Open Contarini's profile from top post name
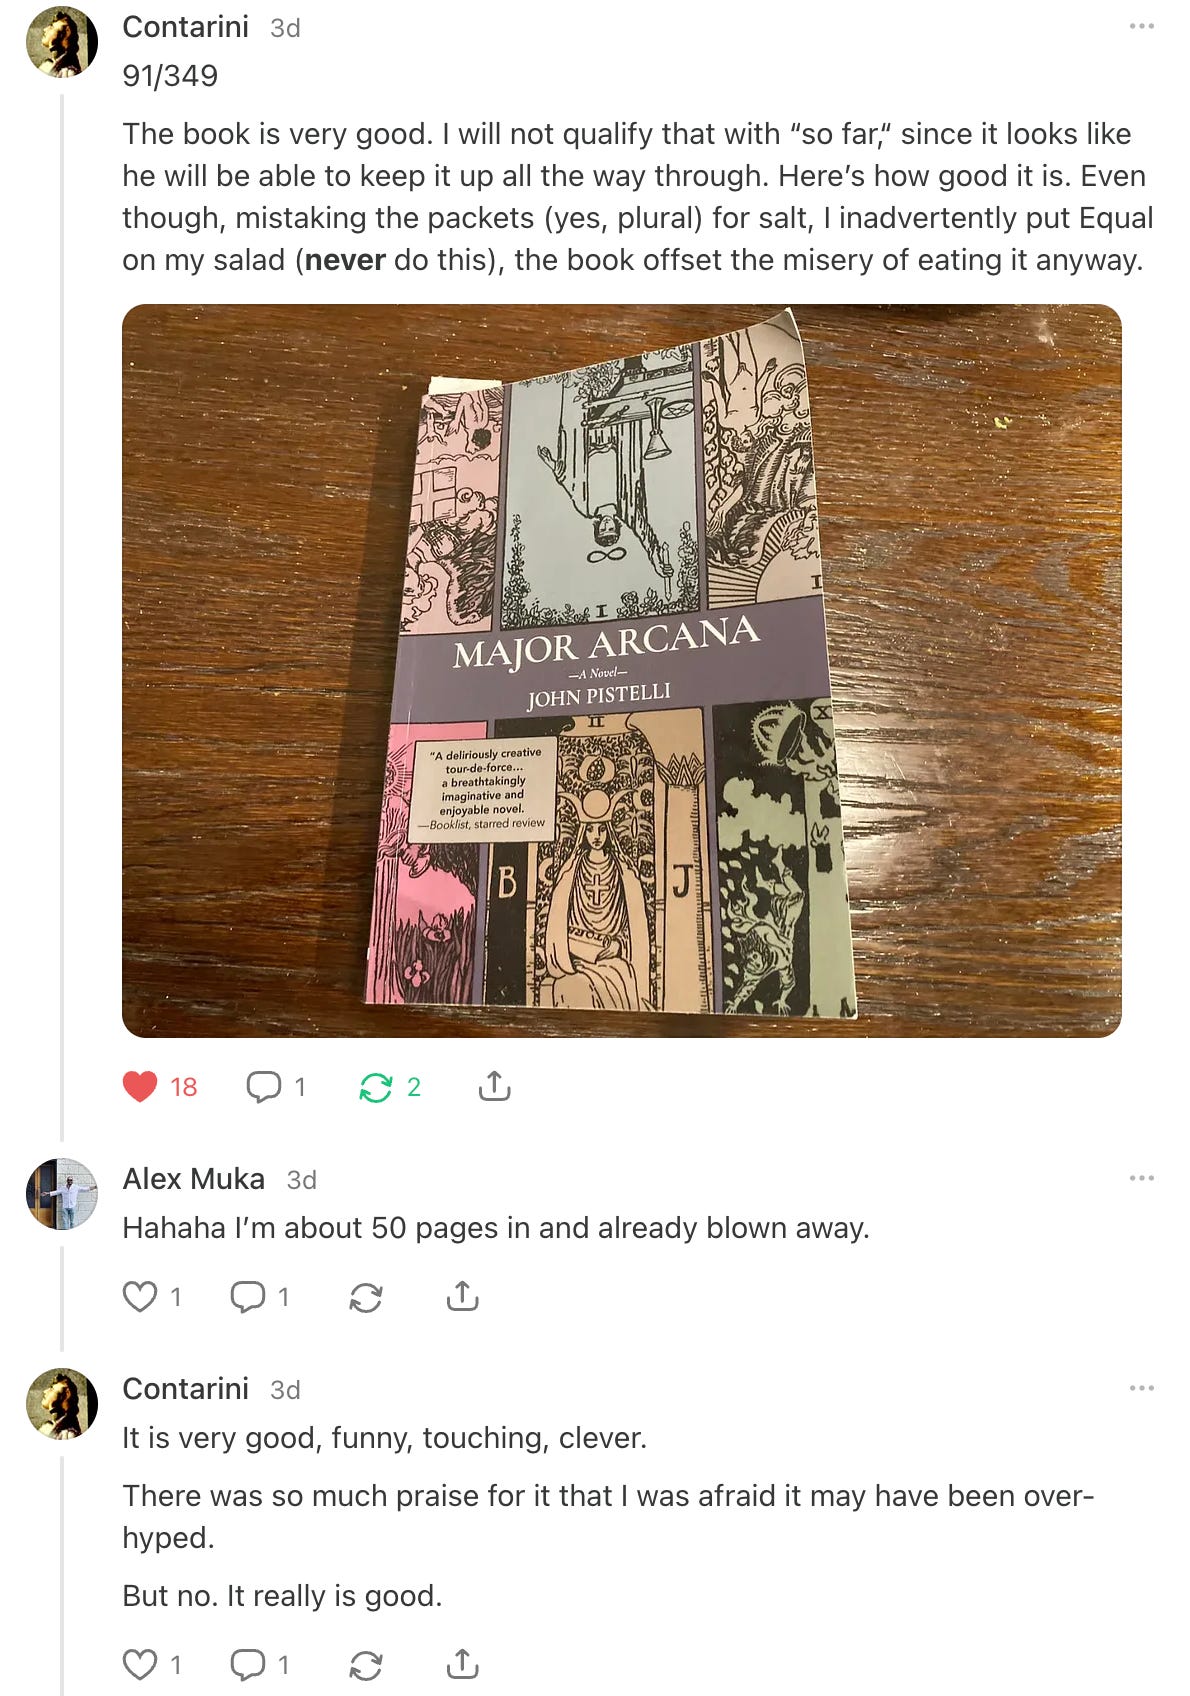 (x=185, y=27)
